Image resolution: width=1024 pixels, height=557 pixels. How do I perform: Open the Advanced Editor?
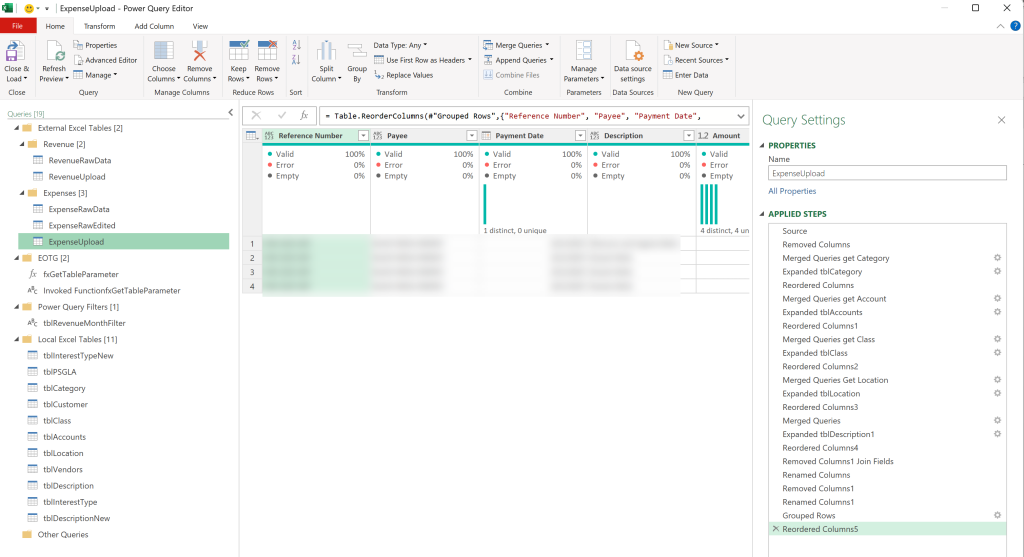(x=105, y=60)
